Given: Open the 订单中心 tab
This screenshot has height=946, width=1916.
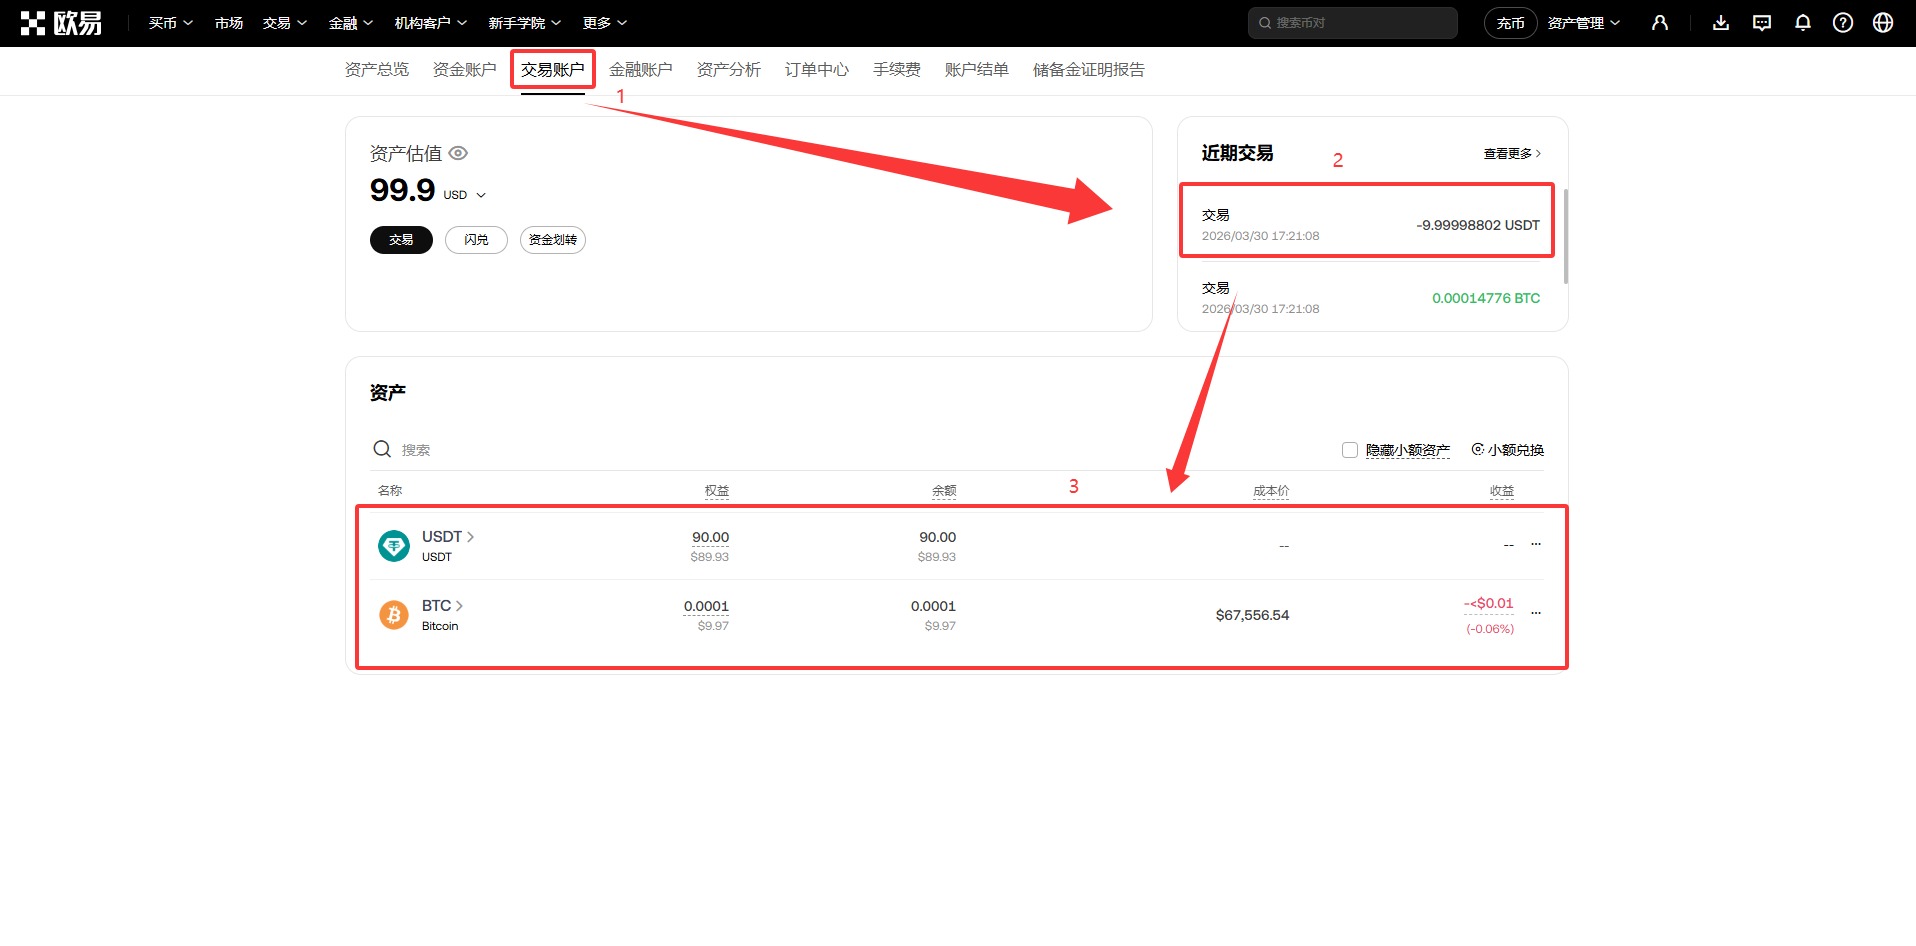Looking at the screenshot, I should (x=817, y=70).
